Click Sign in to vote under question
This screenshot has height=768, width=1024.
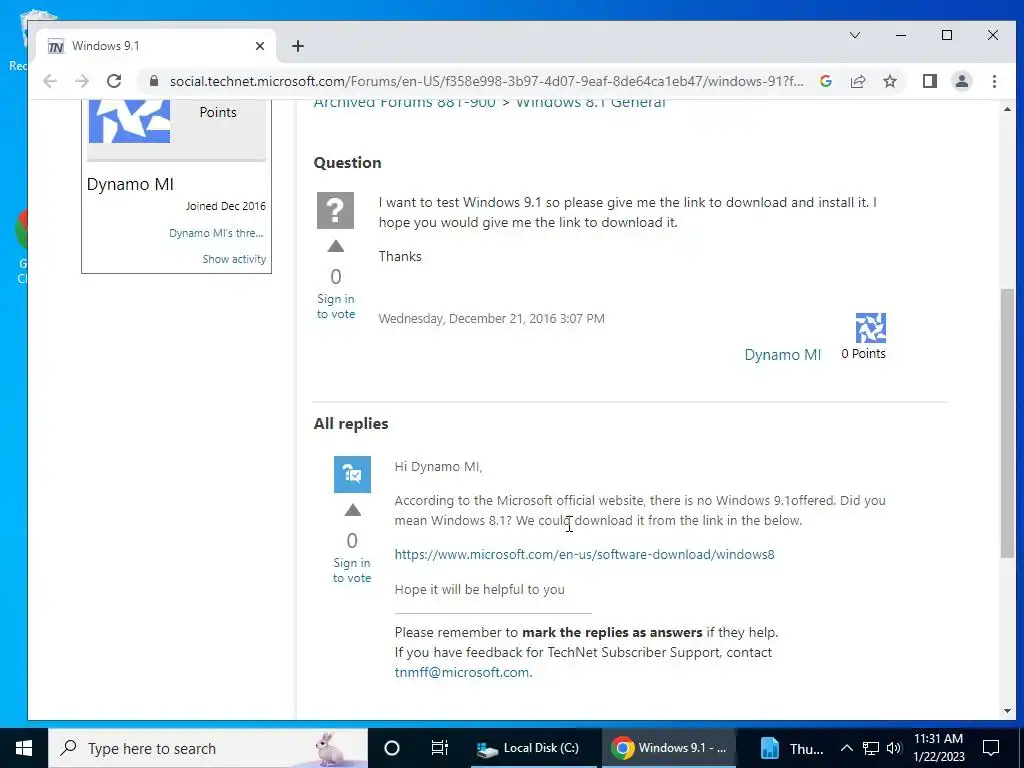336,306
